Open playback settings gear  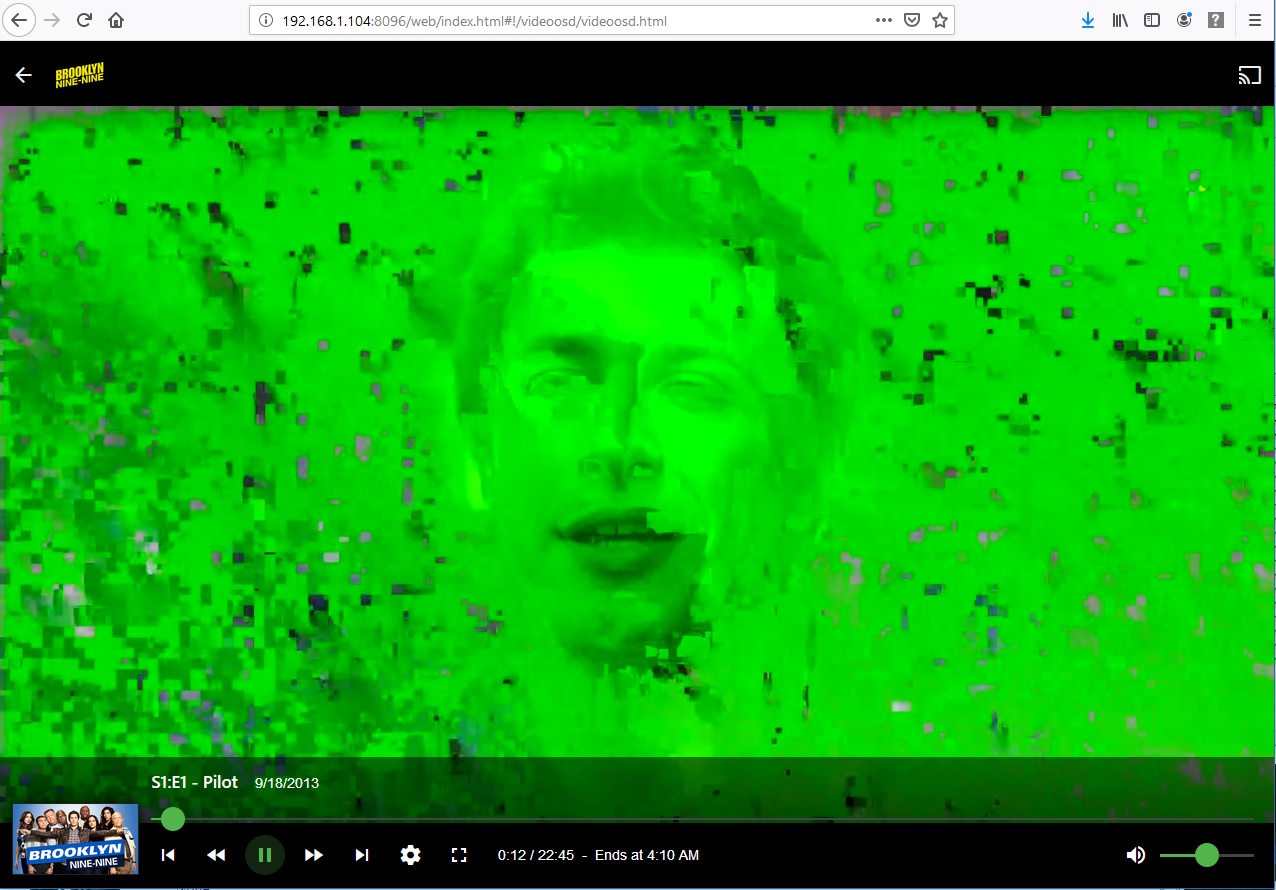click(410, 855)
